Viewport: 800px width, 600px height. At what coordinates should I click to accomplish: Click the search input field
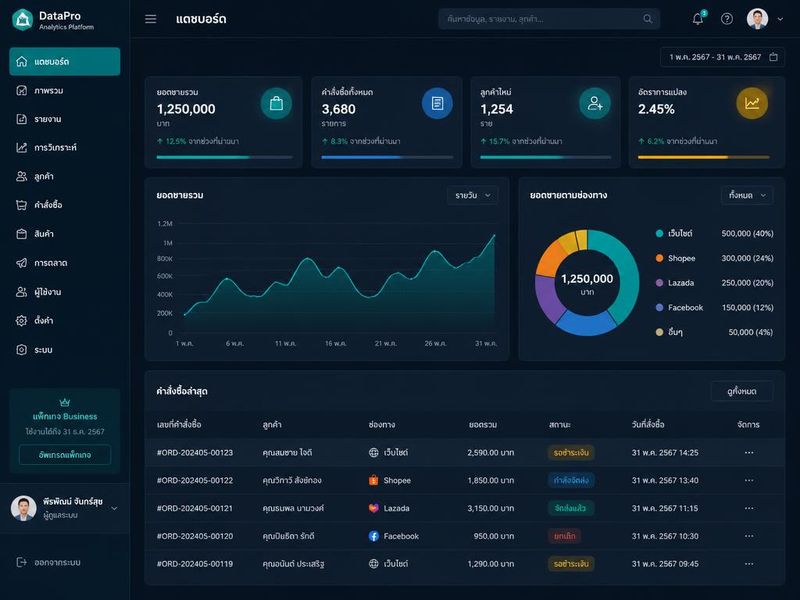click(x=549, y=19)
